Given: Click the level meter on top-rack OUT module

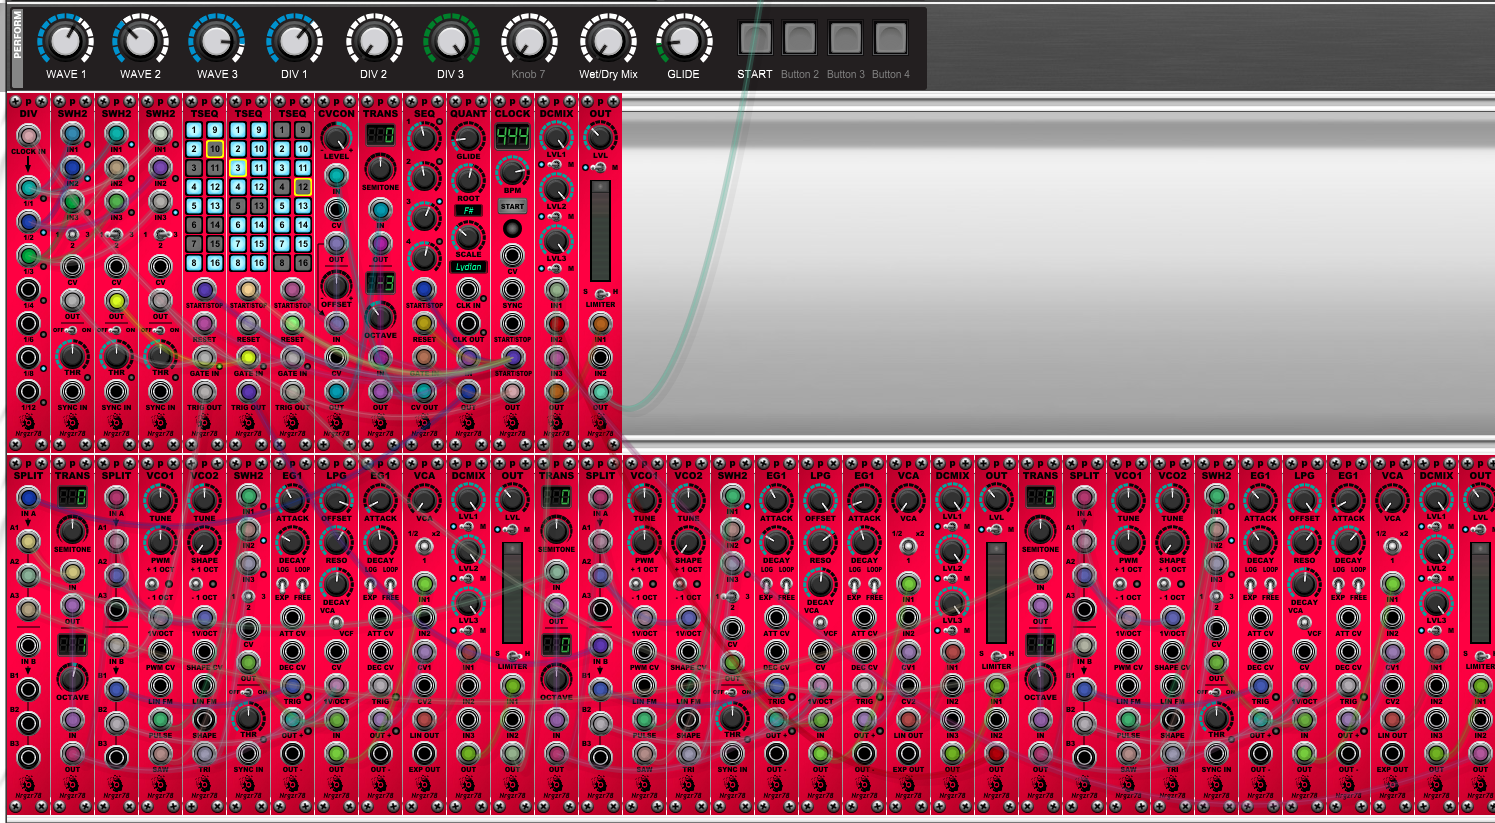Looking at the screenshot, I should [600, 230].
